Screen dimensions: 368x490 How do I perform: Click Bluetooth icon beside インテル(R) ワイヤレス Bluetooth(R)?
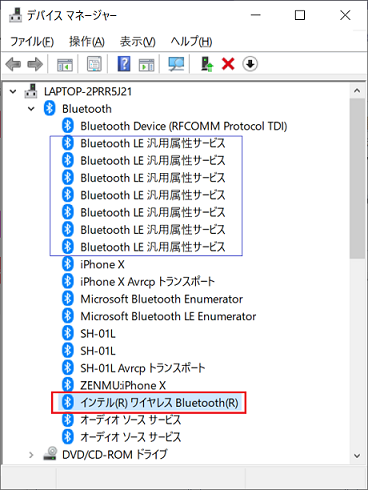point(68,402)
